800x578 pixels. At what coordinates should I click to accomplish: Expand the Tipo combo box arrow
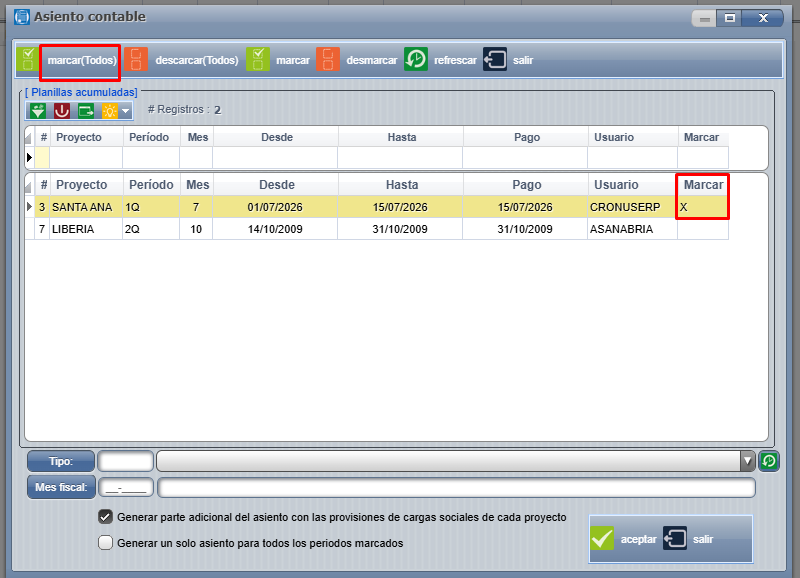[x=747, y=461]
